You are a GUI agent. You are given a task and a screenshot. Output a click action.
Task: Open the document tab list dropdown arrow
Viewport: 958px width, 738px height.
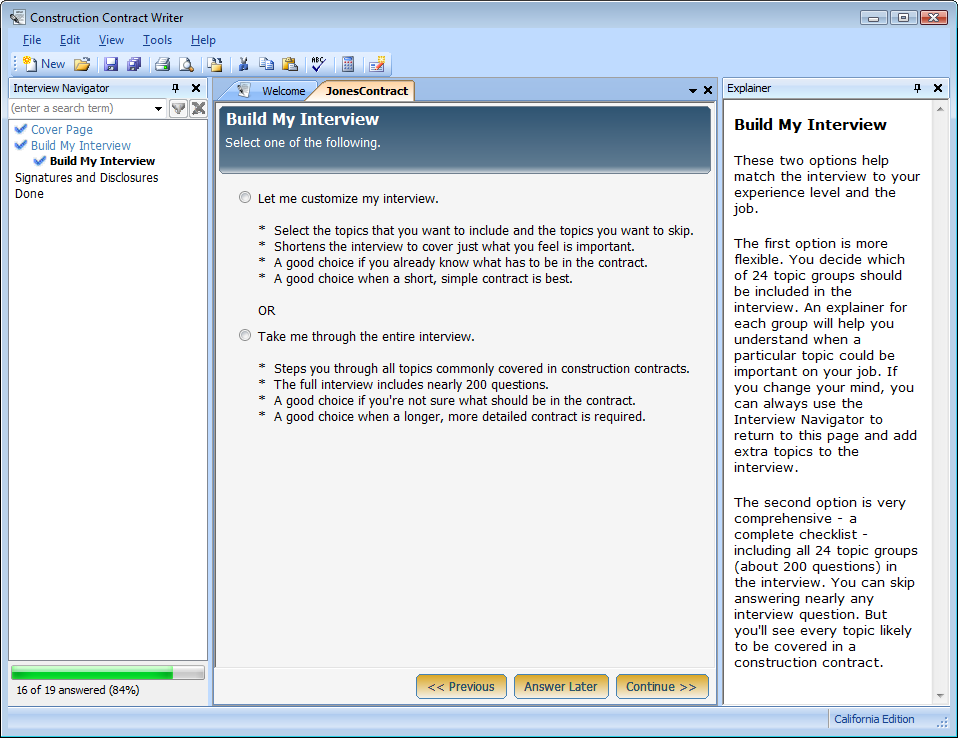[693, 90]
